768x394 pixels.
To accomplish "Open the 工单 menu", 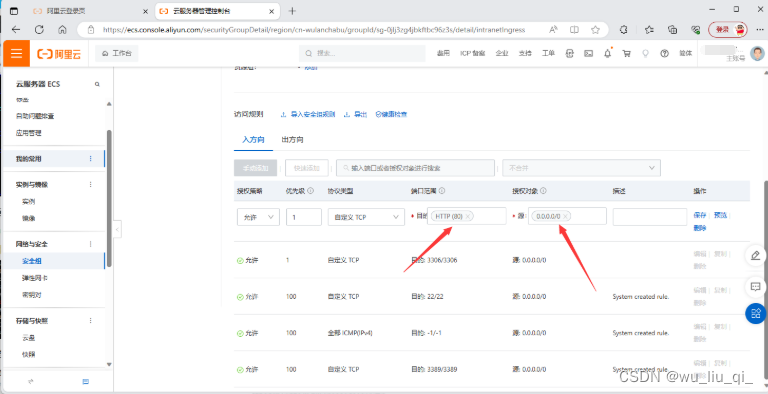I will point(548,54).
